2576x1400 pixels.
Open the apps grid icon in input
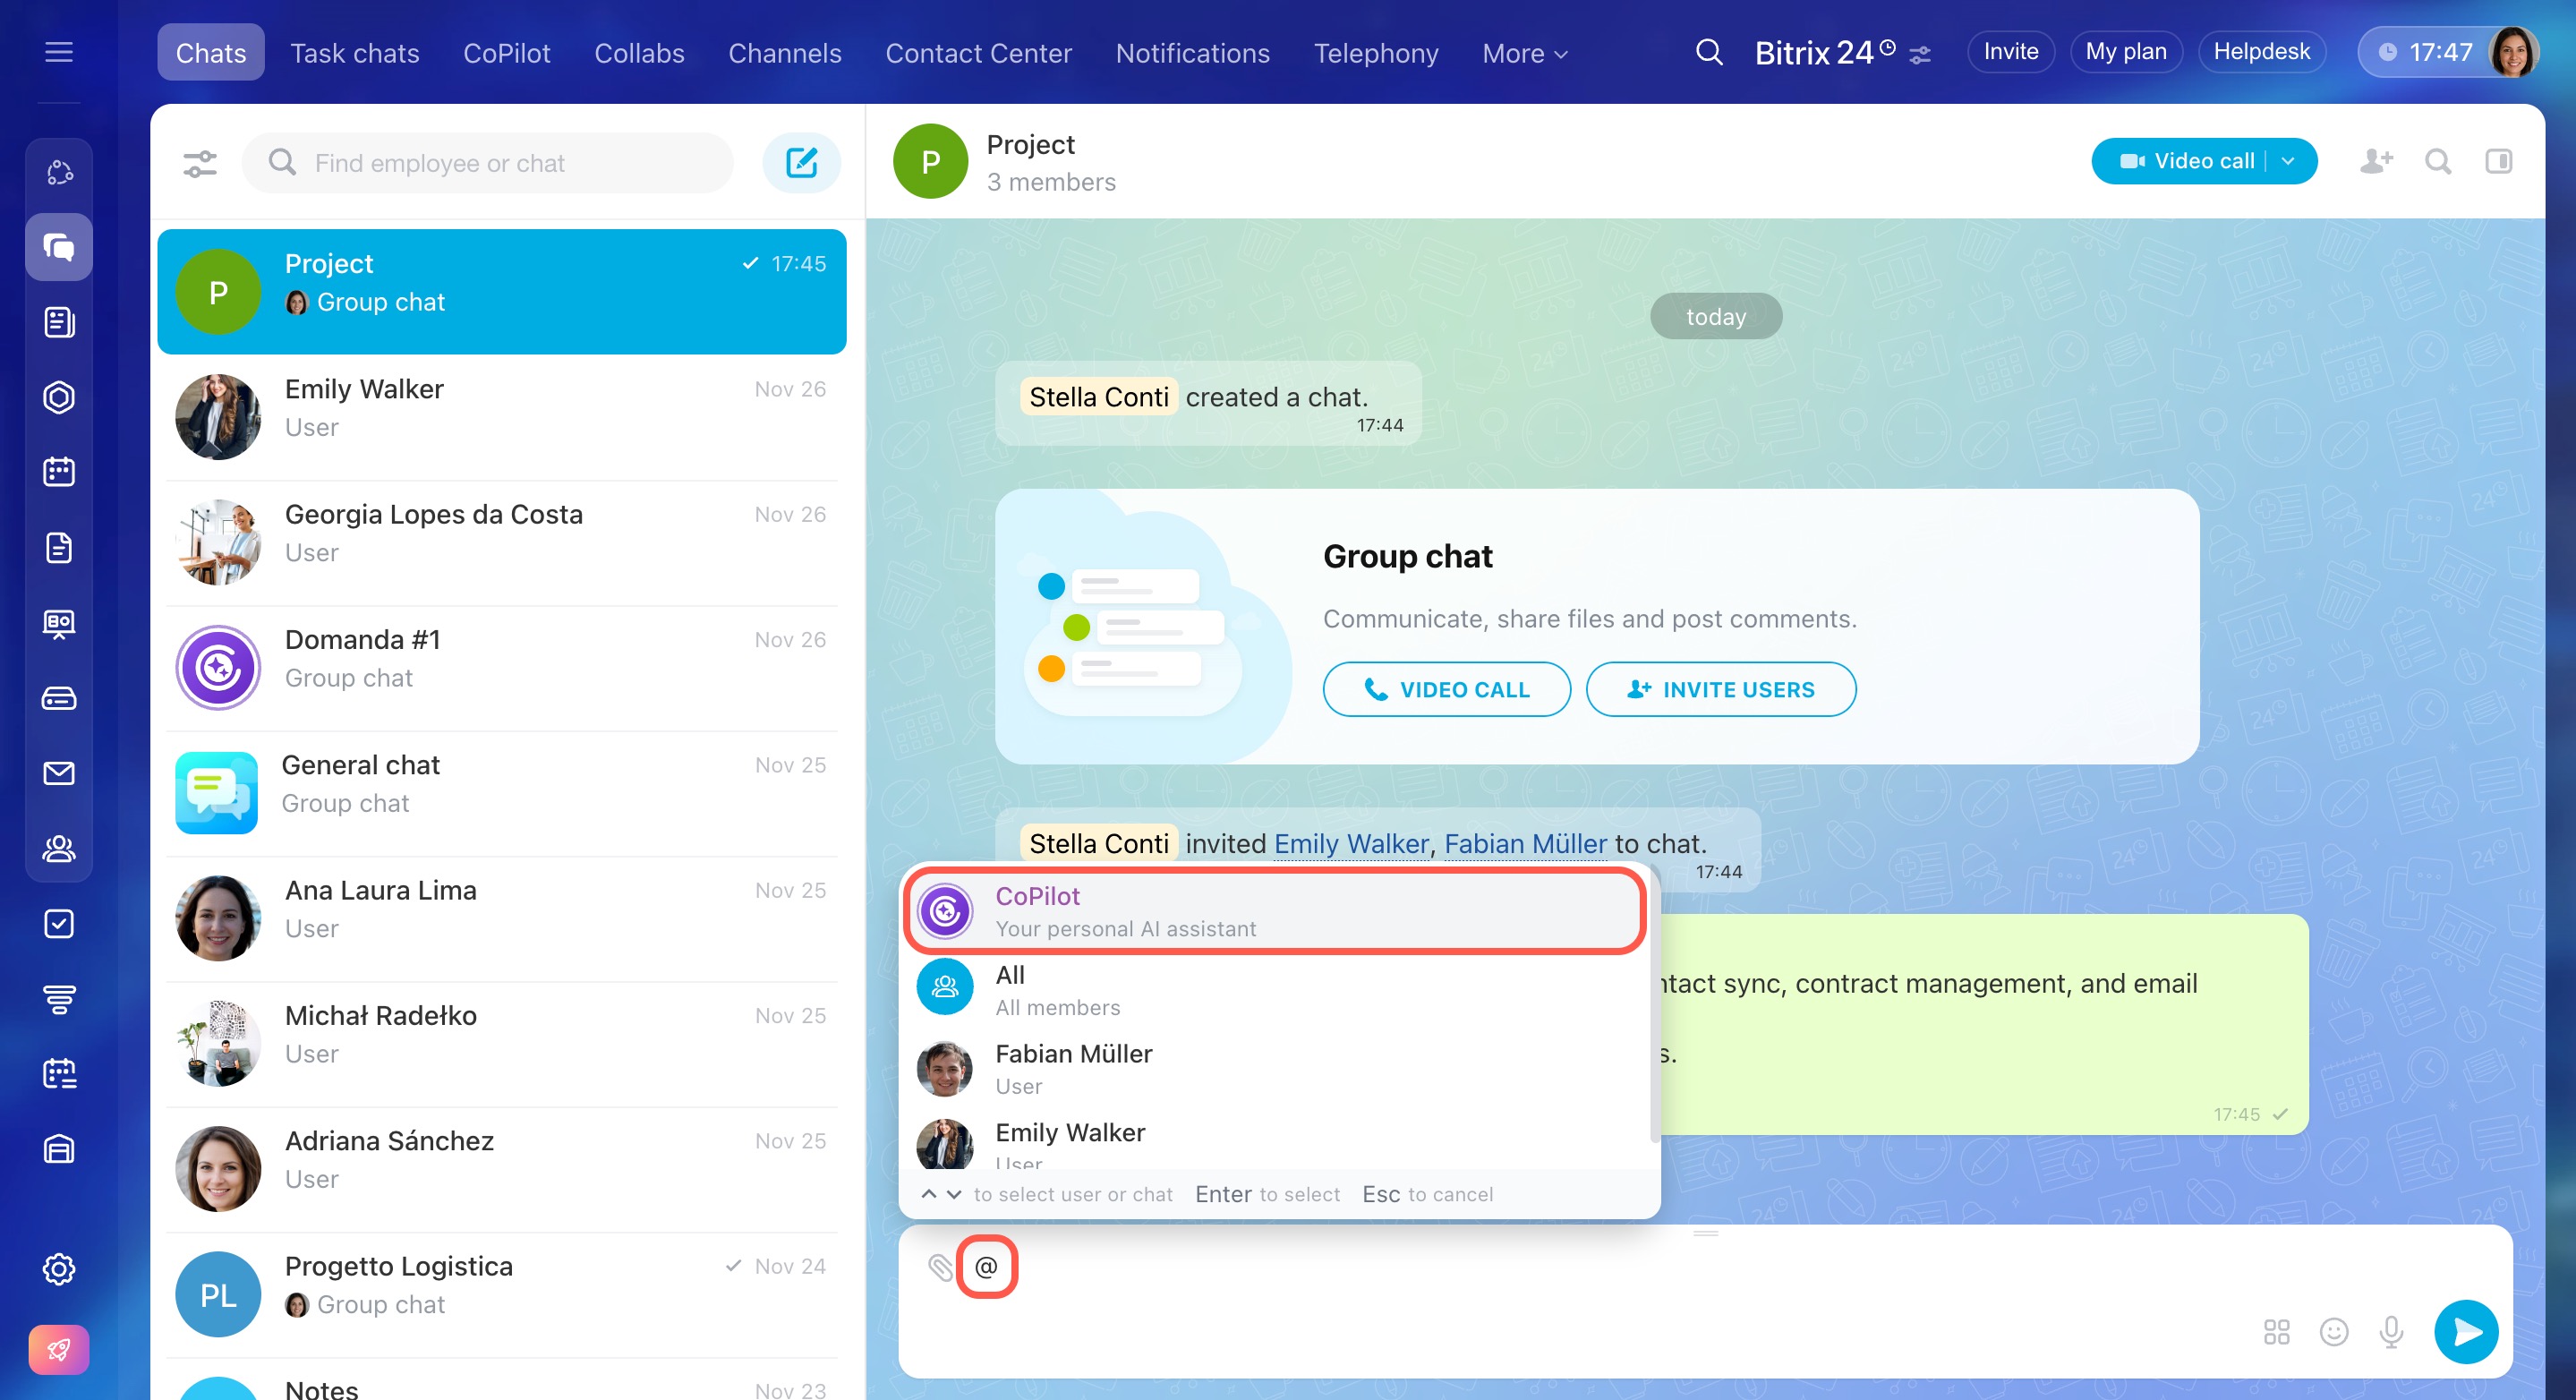coord(2276,1331)
